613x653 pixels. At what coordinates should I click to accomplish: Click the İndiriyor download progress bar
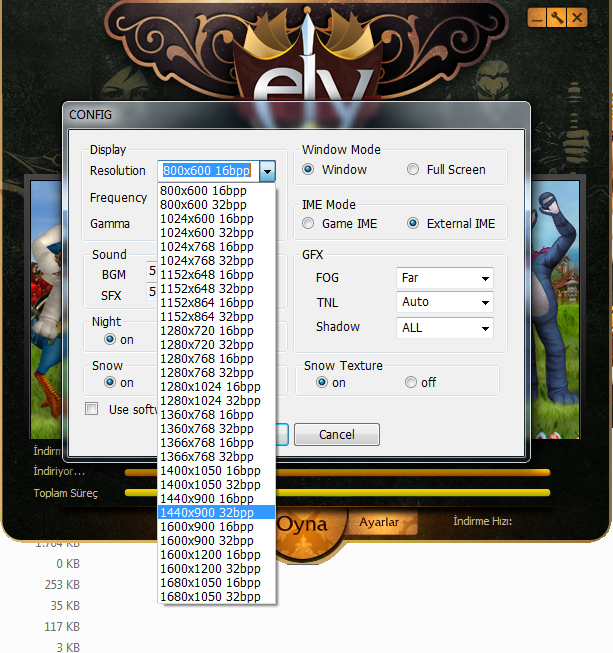[x=337, y=473]
